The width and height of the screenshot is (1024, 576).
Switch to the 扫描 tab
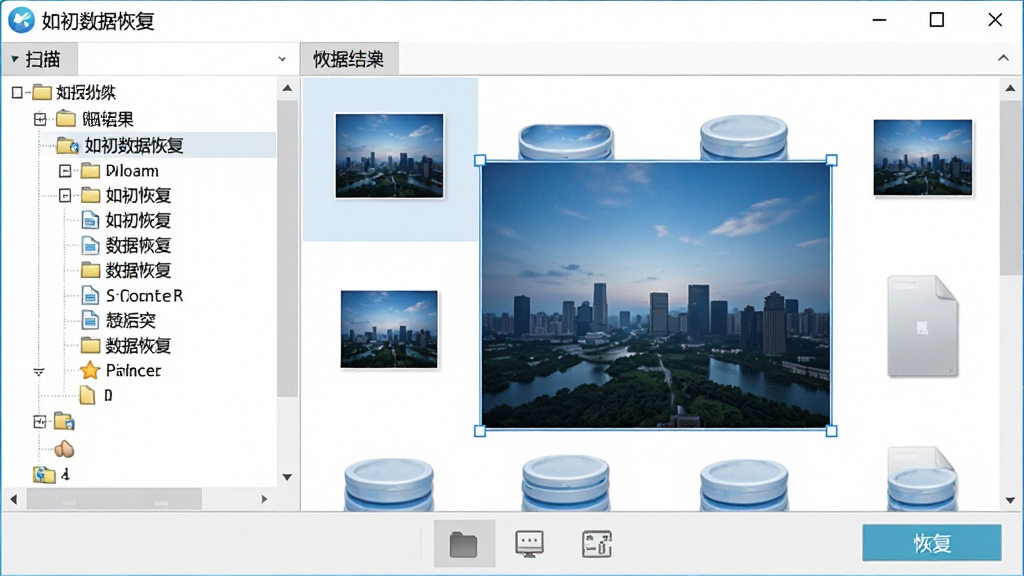[40, 59]
